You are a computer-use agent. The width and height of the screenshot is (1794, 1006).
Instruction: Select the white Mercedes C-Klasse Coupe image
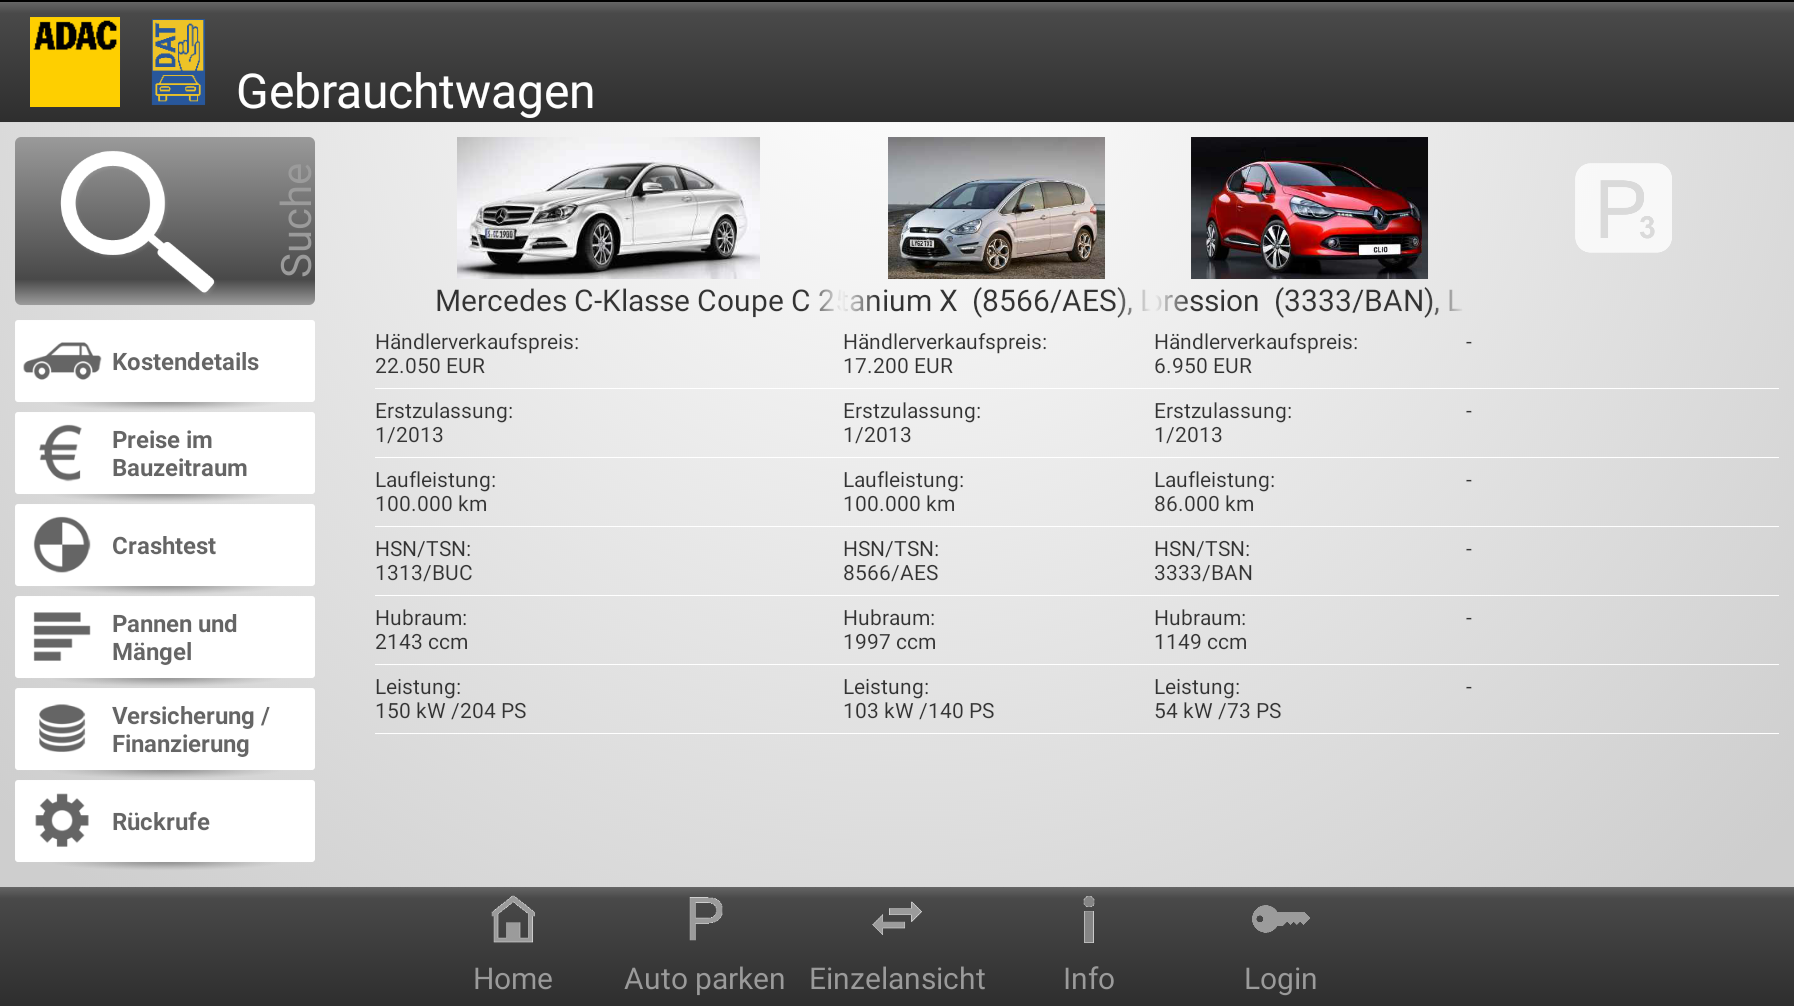click(608, 207)
